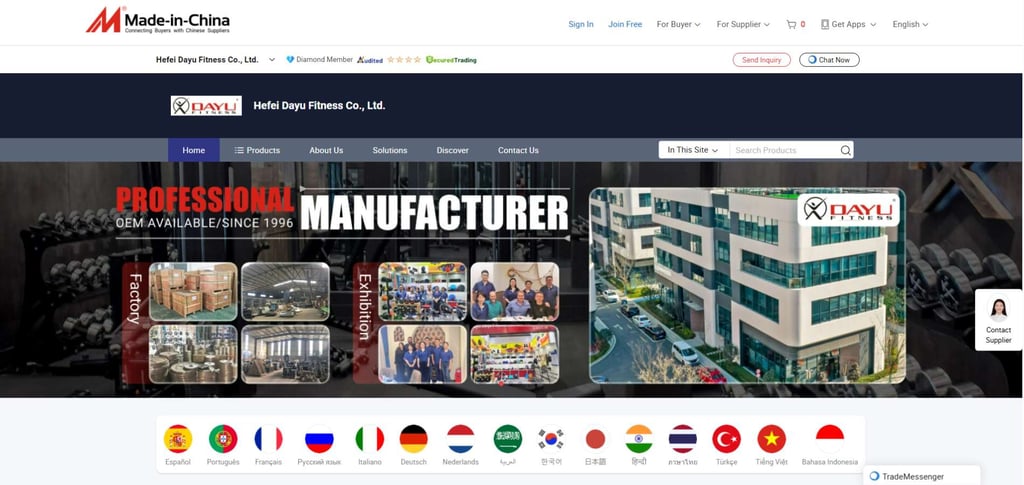Image resolution: width=1024 pixels, height=485 pixels.
Task: Click the Contact Supplier avatar
Action: pos(998,308)
